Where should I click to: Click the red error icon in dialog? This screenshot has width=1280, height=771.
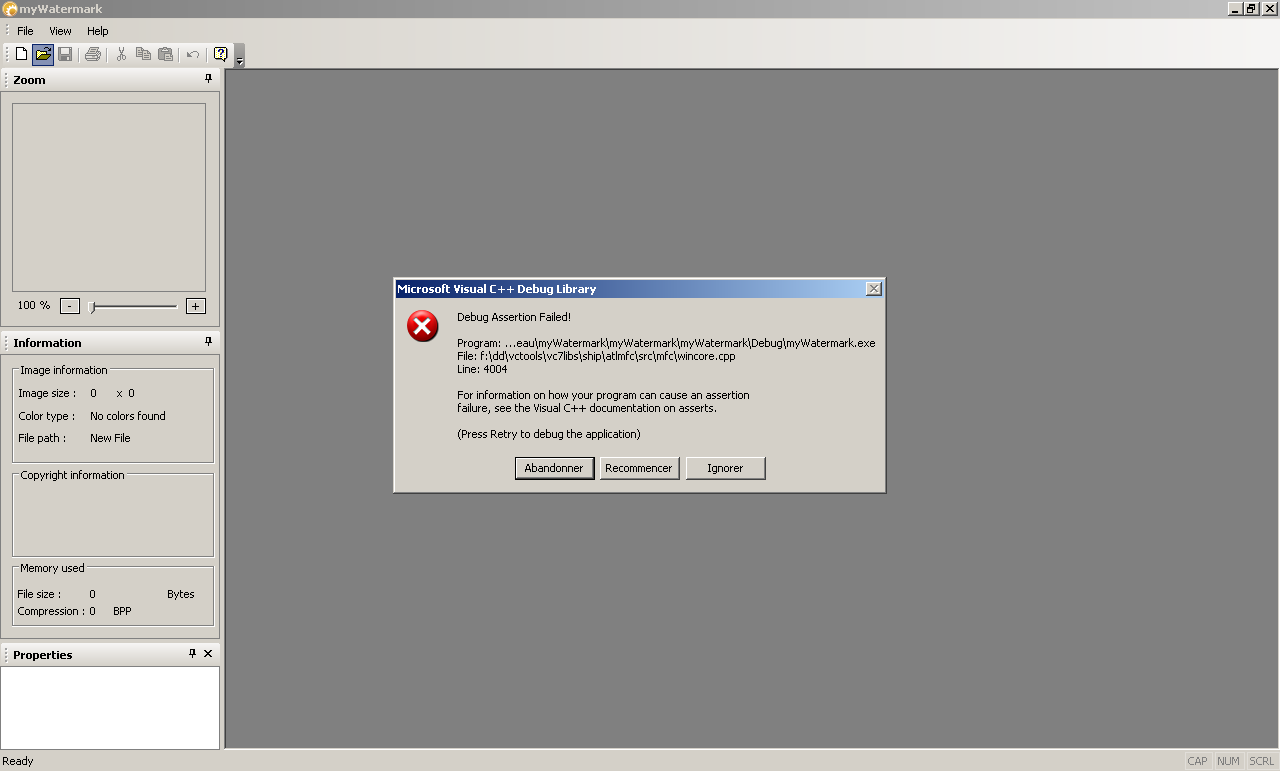[x=423, y=326]
